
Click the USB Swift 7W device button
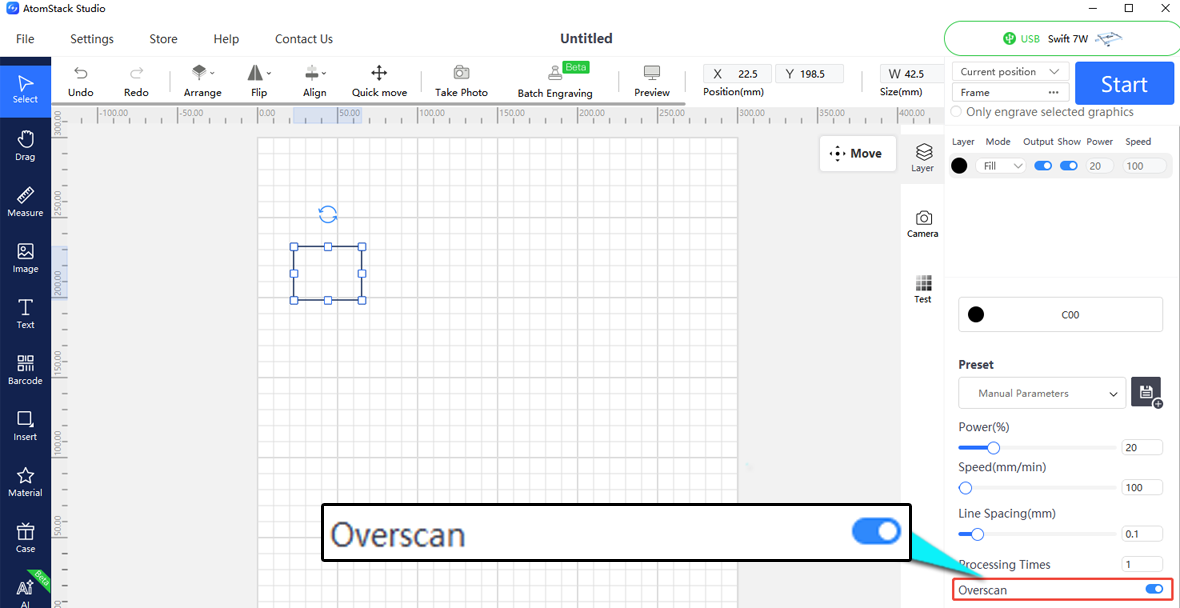click(x=1061, y=38)
